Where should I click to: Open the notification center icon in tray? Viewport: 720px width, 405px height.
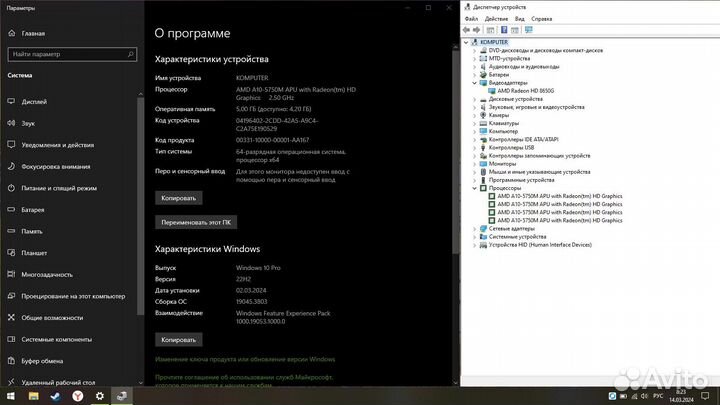(x=705, y=396)
